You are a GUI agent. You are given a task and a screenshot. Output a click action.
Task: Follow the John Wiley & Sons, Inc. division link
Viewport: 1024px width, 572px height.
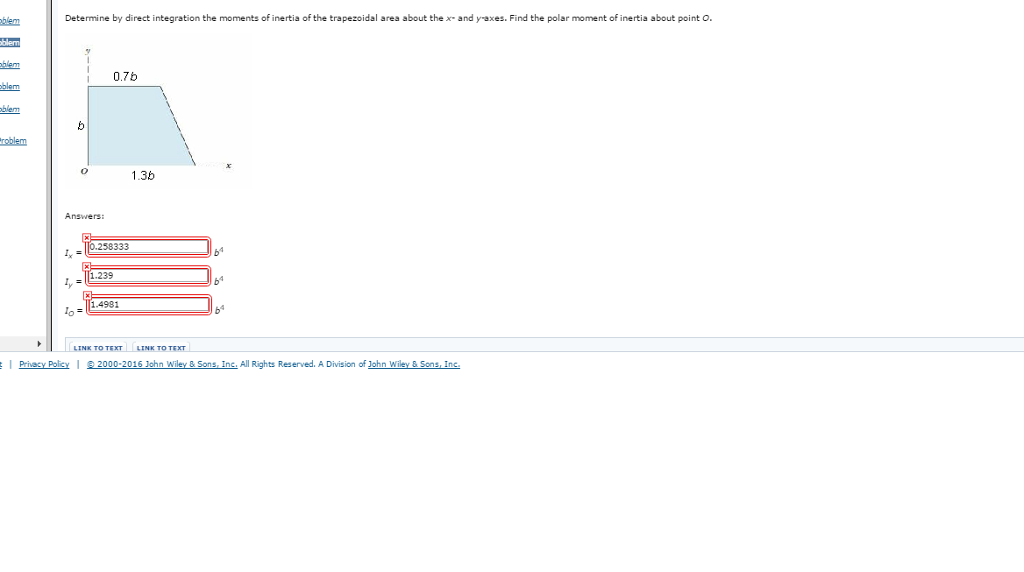(x=414, y=364)
